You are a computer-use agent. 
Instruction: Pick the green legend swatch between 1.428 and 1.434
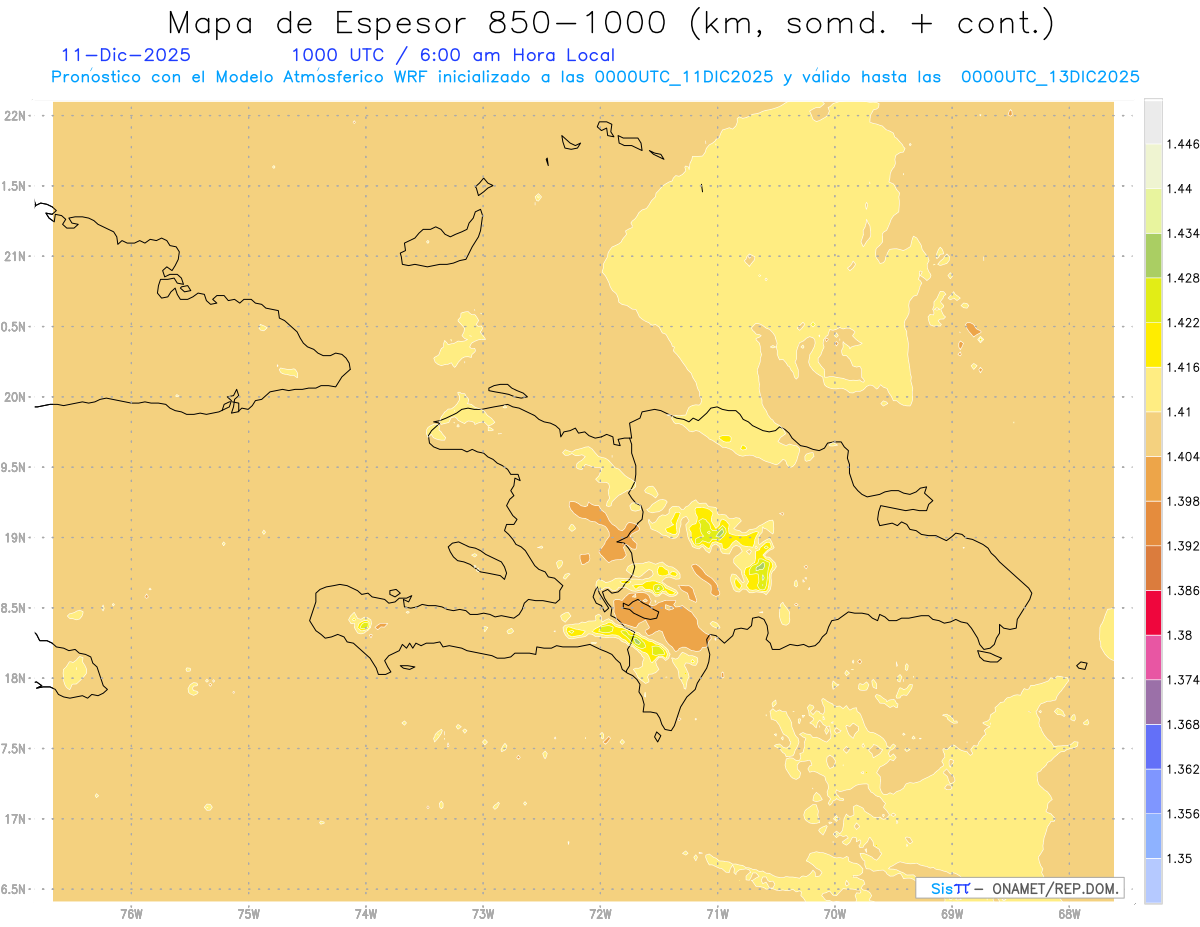coord(1153,255)
